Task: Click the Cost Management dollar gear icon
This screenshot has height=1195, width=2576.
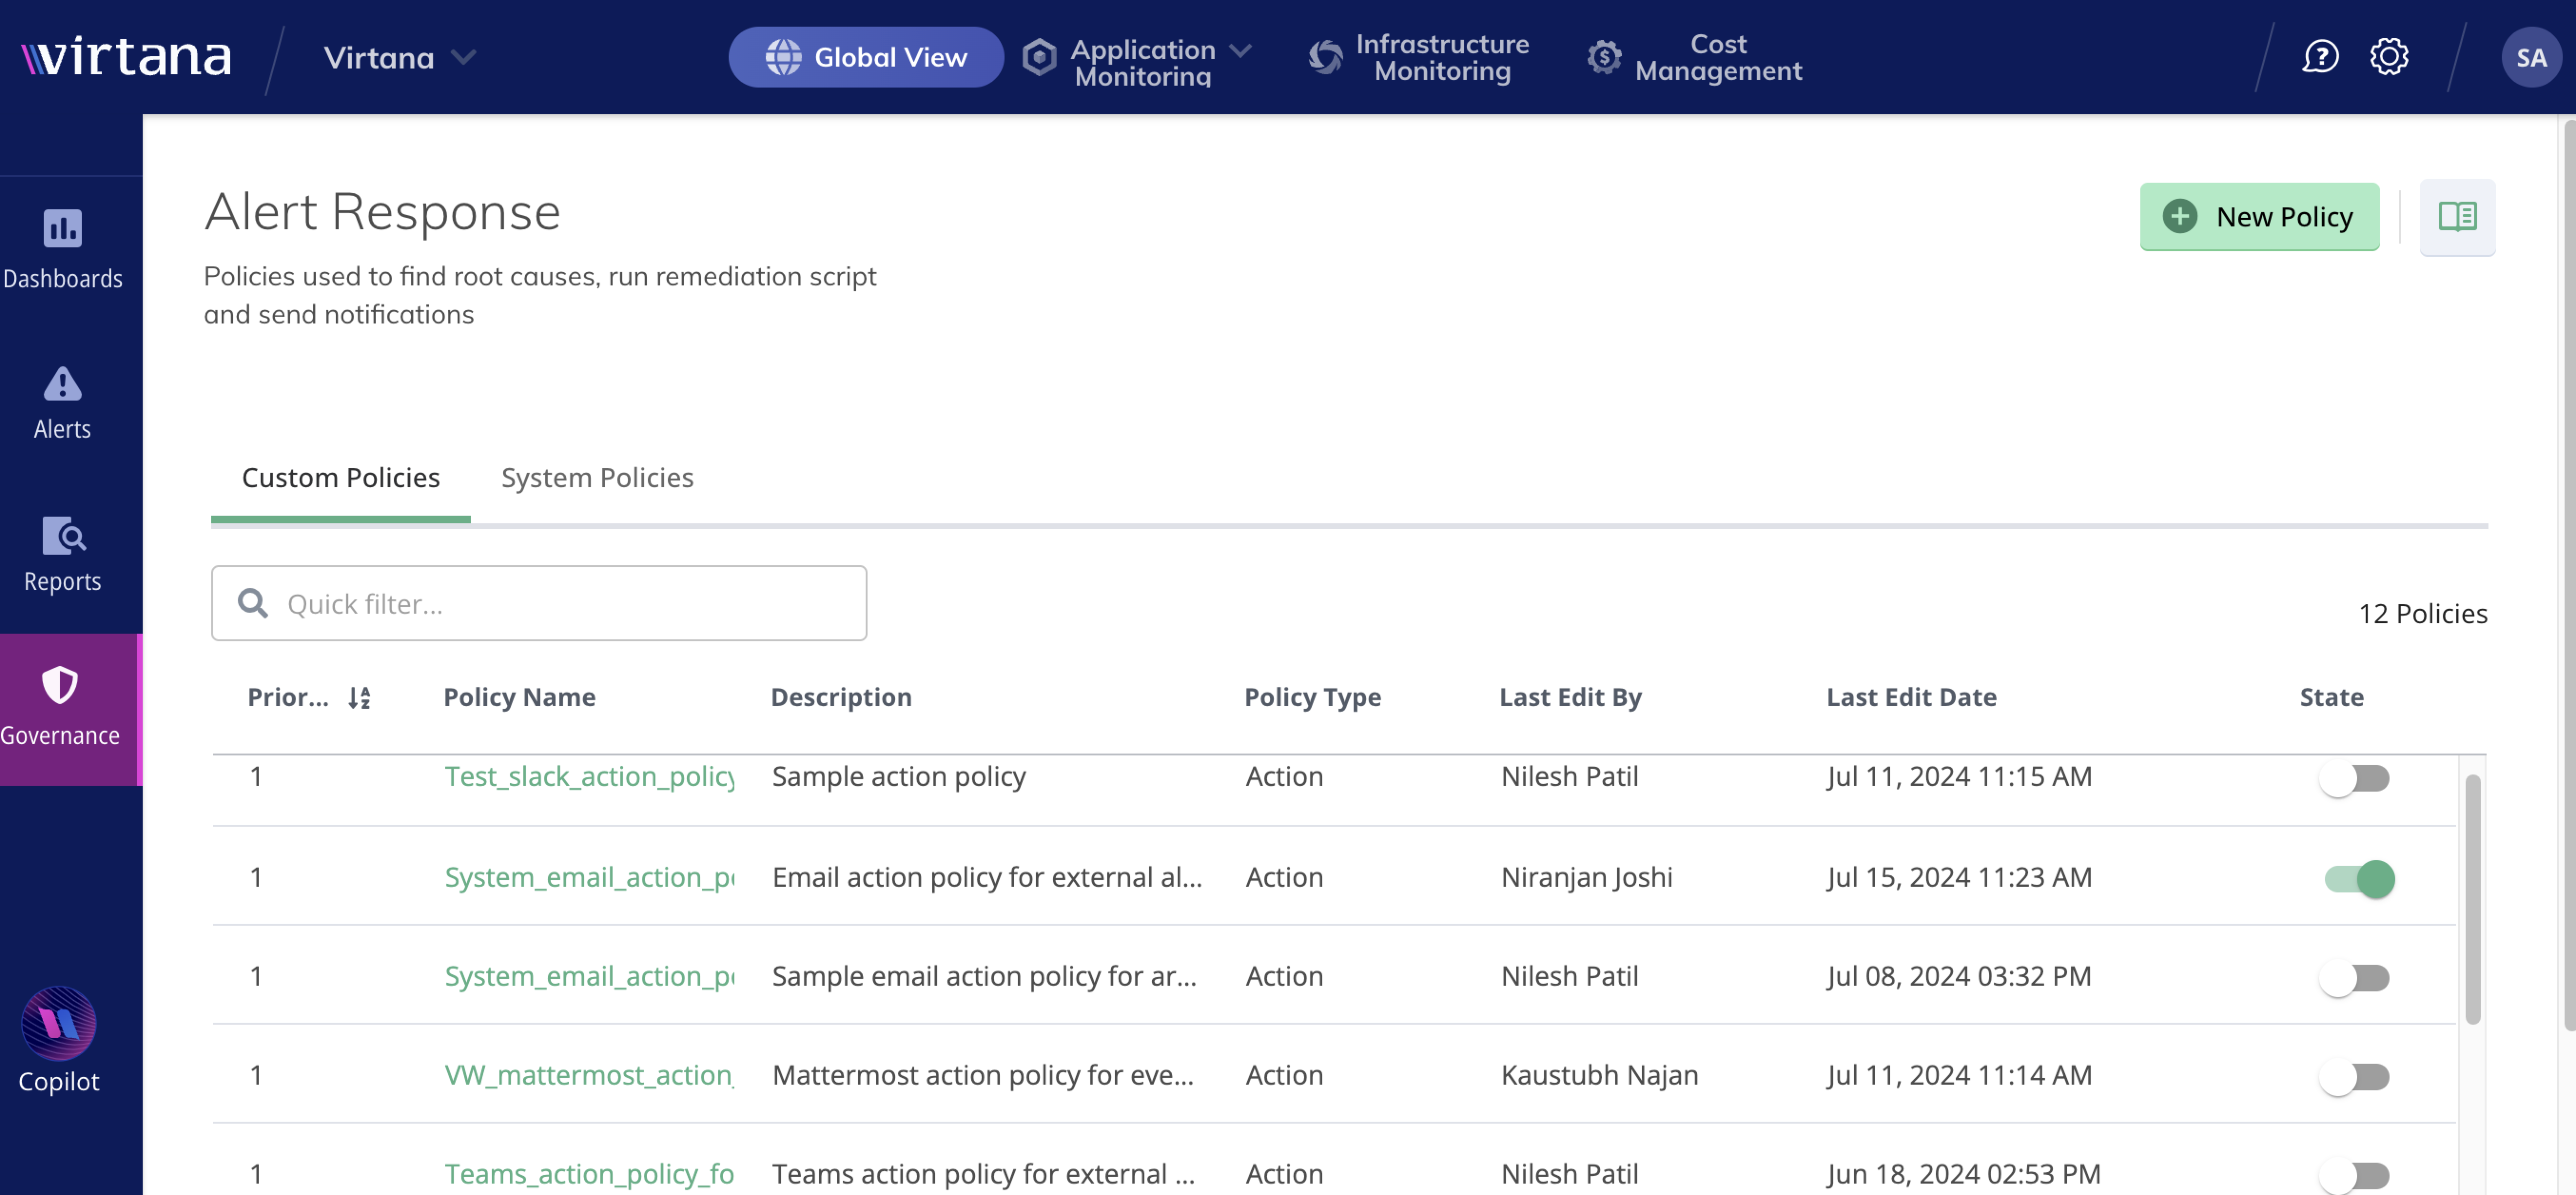Action: tap(1604, 57)
